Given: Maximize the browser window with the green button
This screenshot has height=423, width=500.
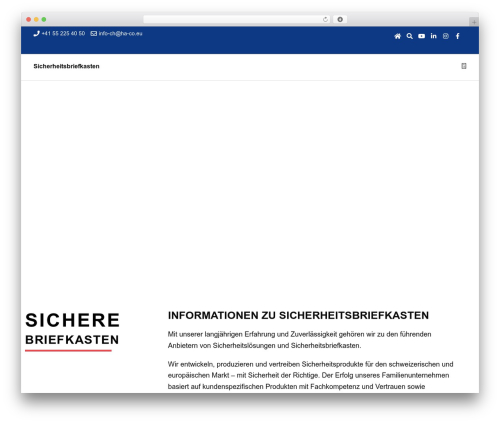Looking at the screenshot, I should [x=44, y=19].
